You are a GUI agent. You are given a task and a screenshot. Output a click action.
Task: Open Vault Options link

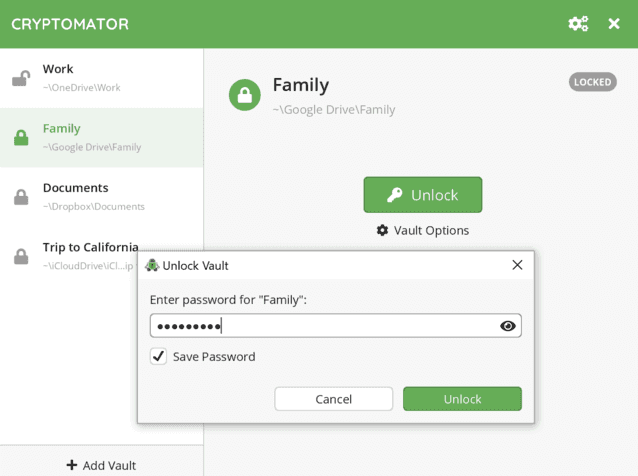430,230
